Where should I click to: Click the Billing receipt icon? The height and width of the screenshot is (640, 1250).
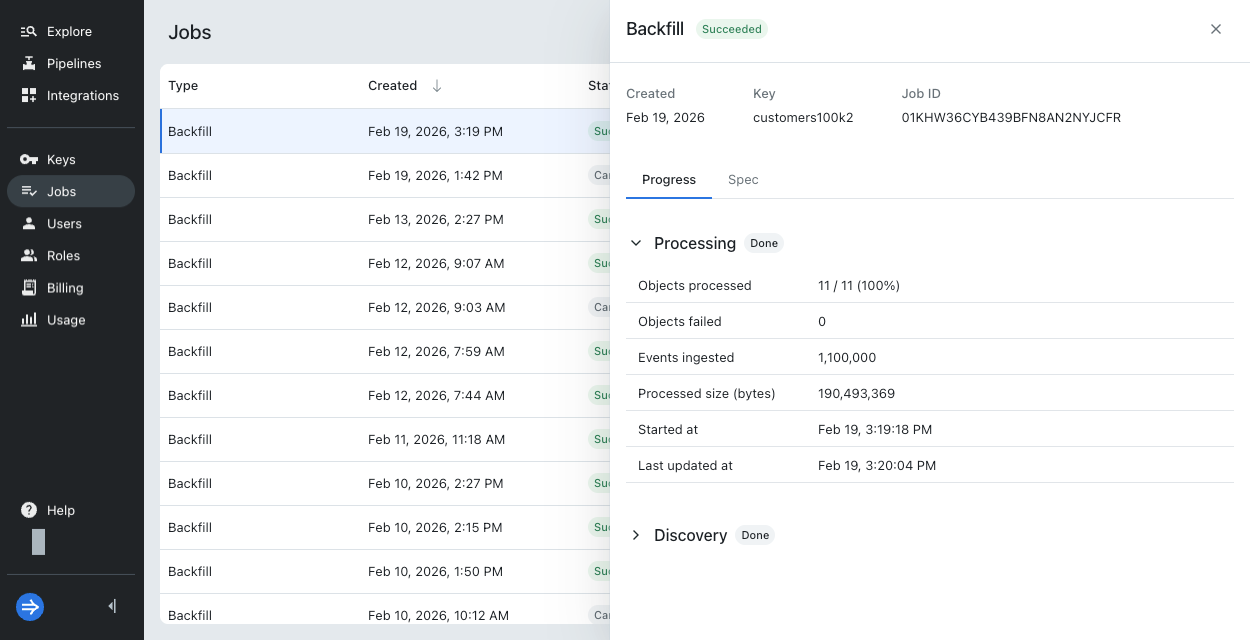[x=28, y=288]
